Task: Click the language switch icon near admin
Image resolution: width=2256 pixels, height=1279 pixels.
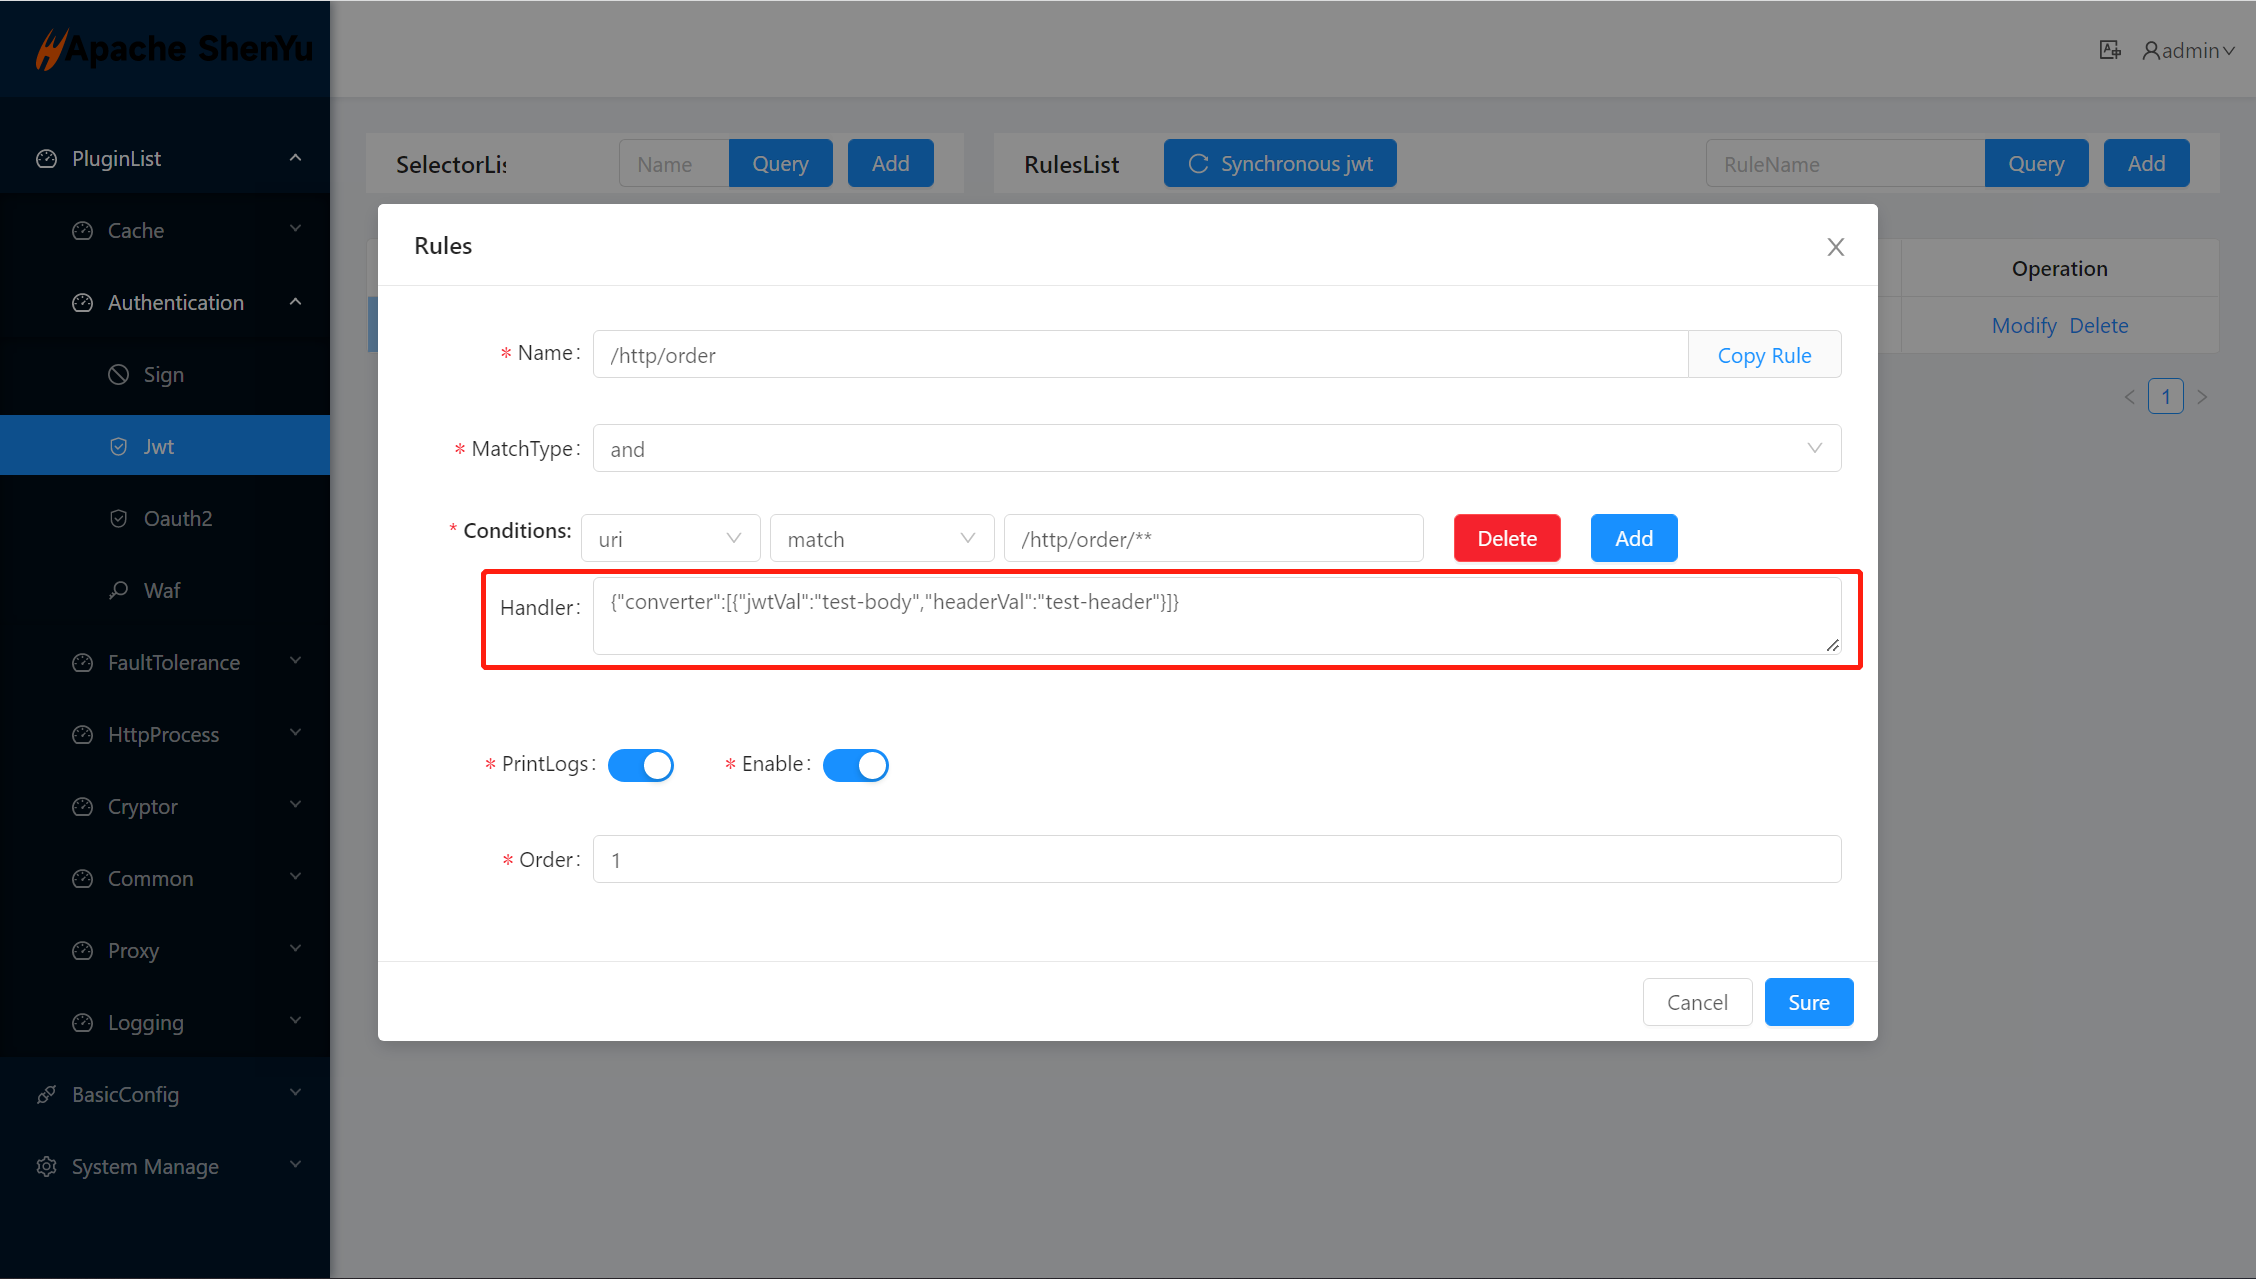Action: pyautogui.click(x=2110, y=50)
